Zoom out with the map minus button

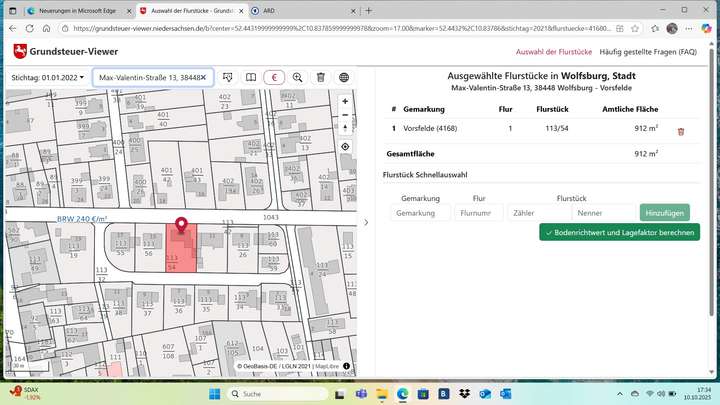pos(345,115)
